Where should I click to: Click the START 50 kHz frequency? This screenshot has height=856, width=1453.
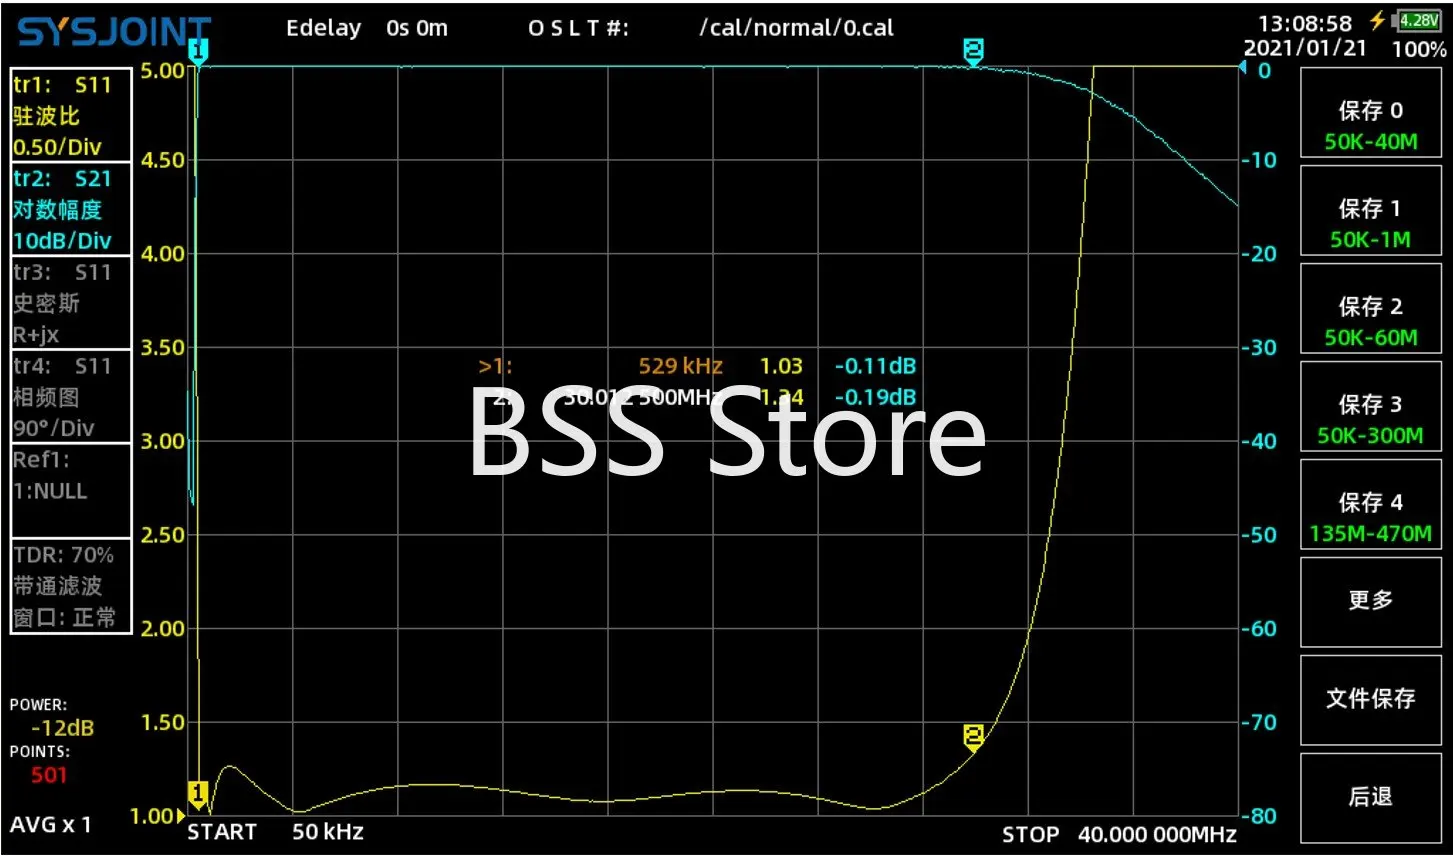point(276,832)
